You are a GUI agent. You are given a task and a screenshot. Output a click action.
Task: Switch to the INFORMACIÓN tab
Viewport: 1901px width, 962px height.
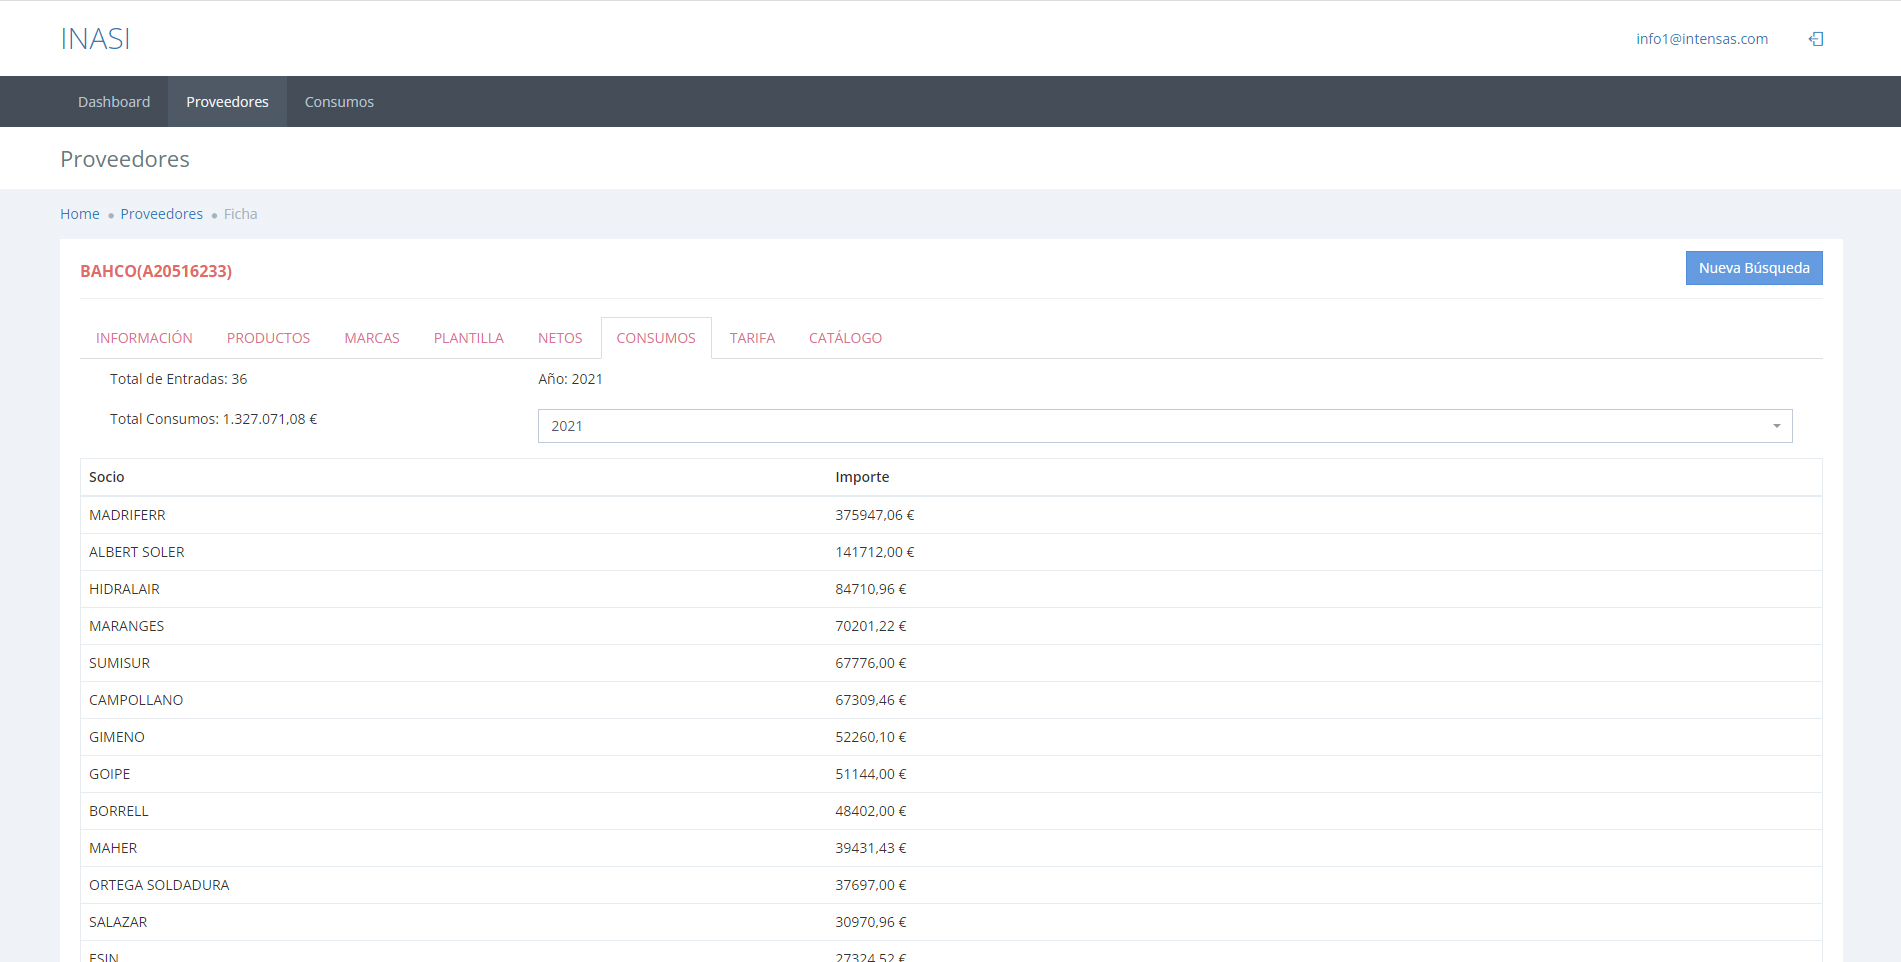[144, 338]
